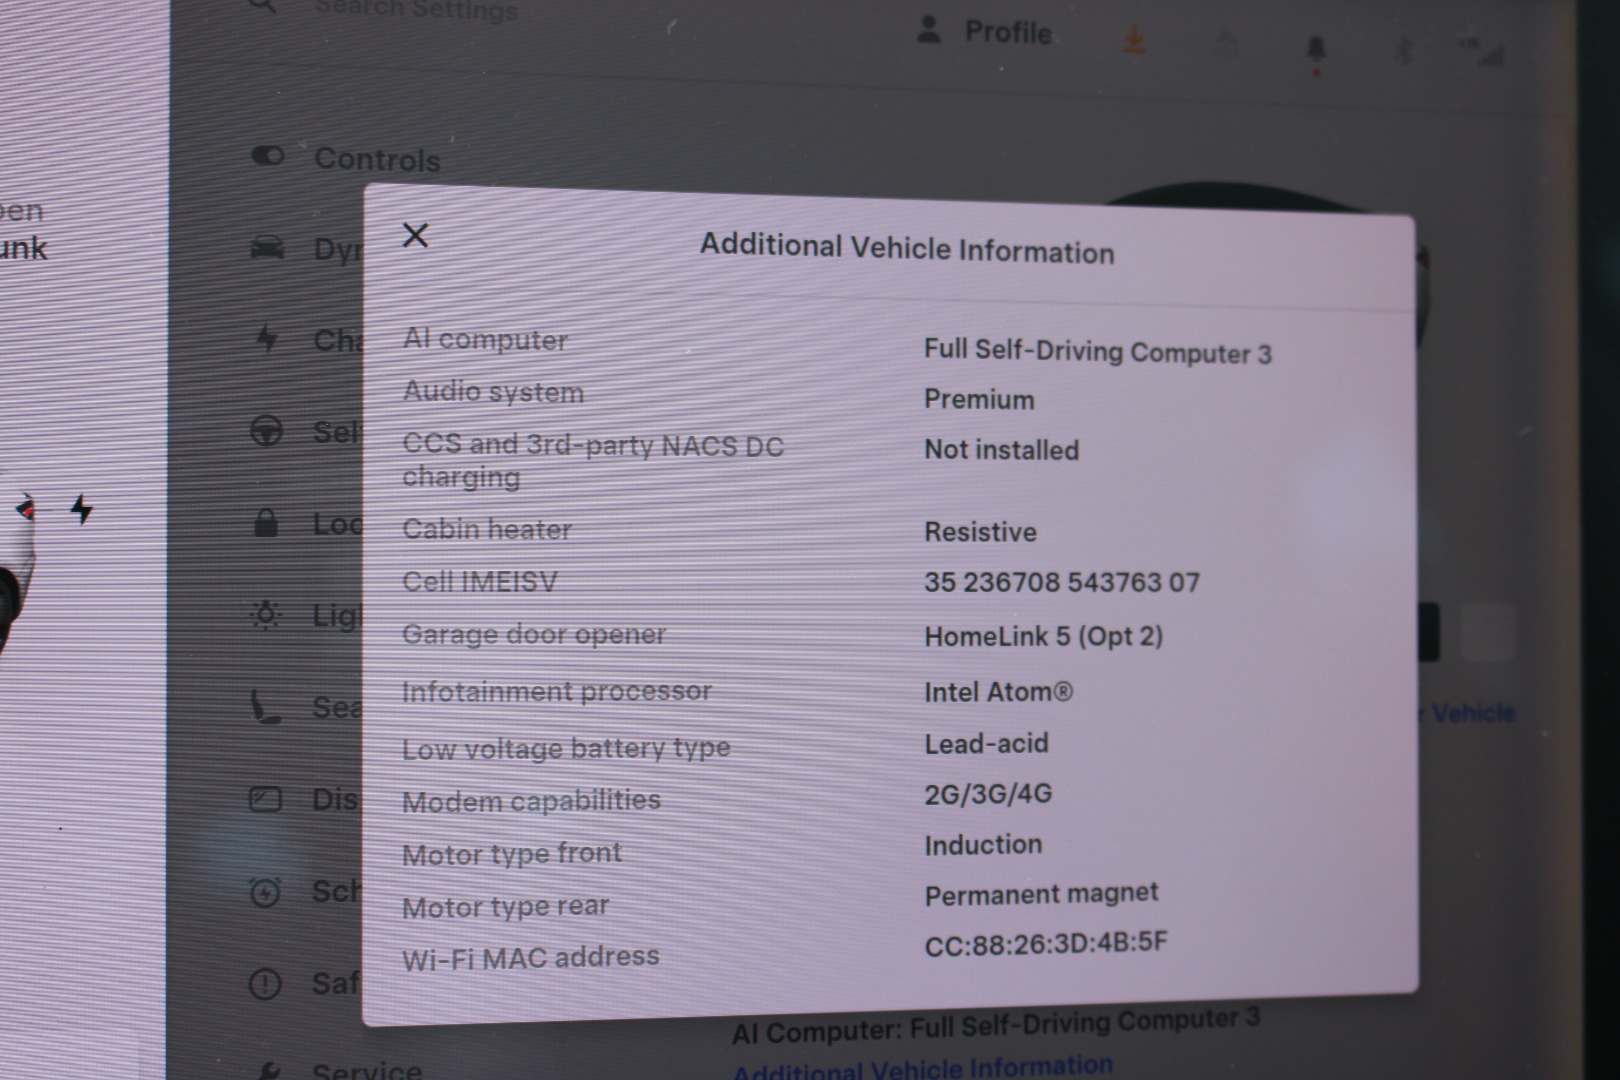The width and height of the screenshot is (1620, 1080).
Task: Tap the 'CCS and 3rd-party NACS DC charging' label
Action: click(593, 460)
